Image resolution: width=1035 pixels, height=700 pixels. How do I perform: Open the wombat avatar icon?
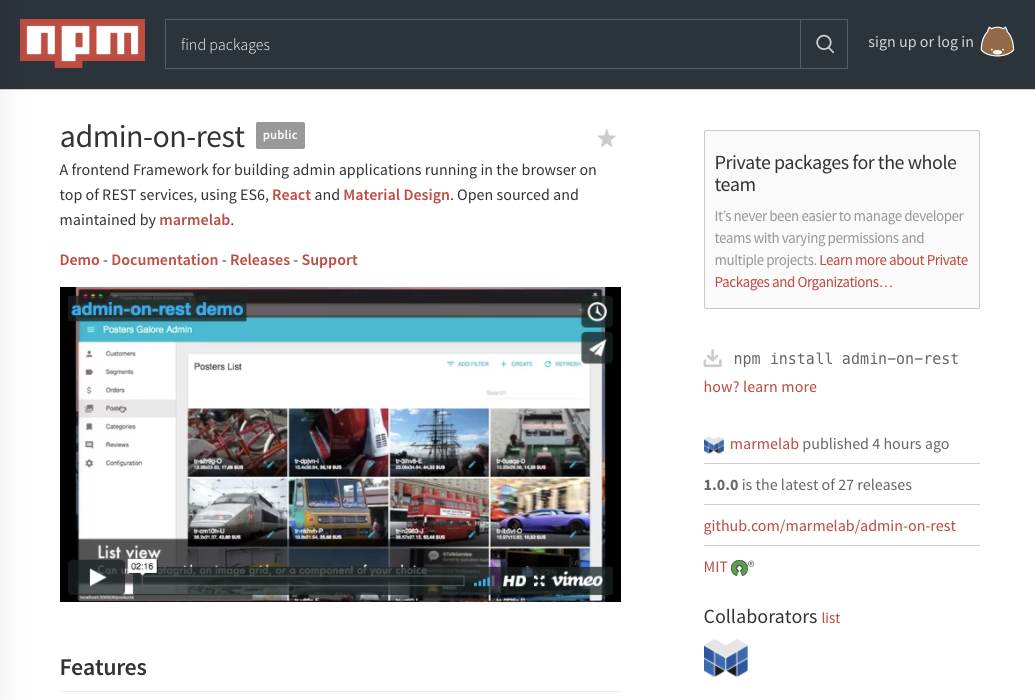(997, 43)
